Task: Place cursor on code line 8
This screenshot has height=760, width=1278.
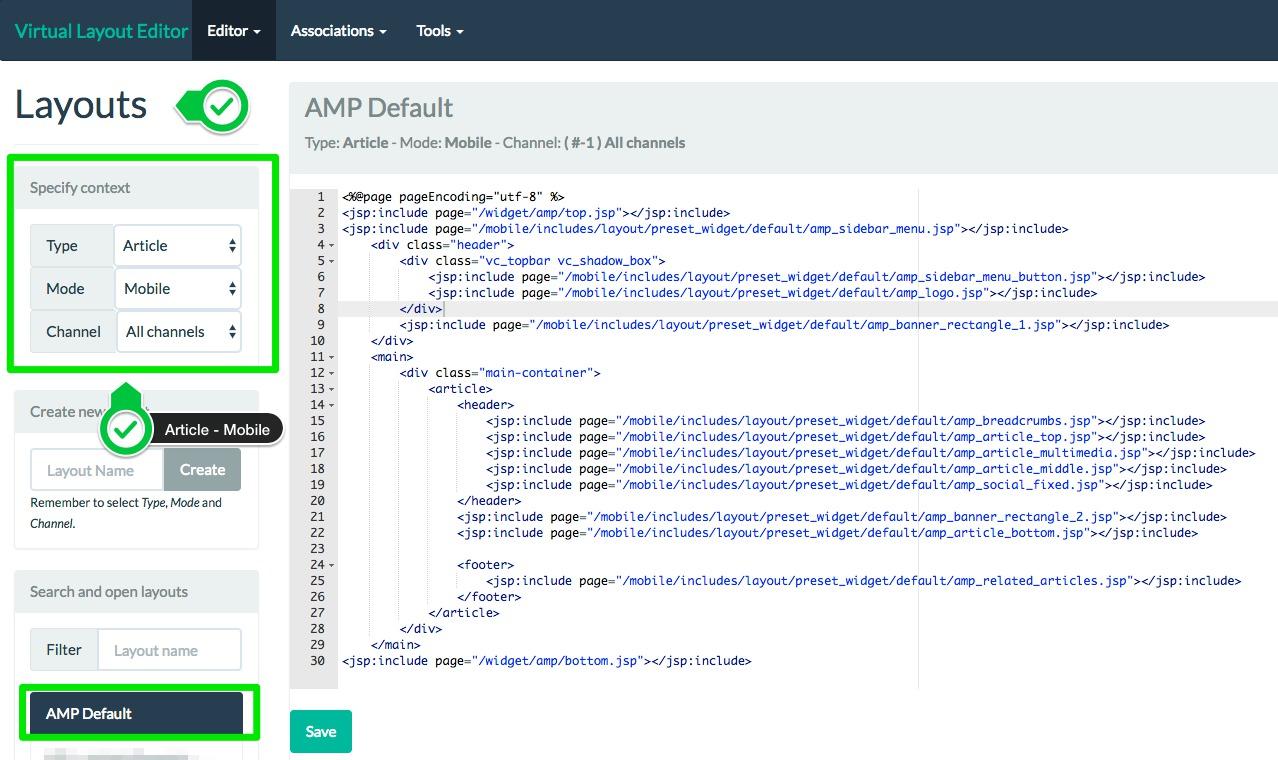Action: 600,309
